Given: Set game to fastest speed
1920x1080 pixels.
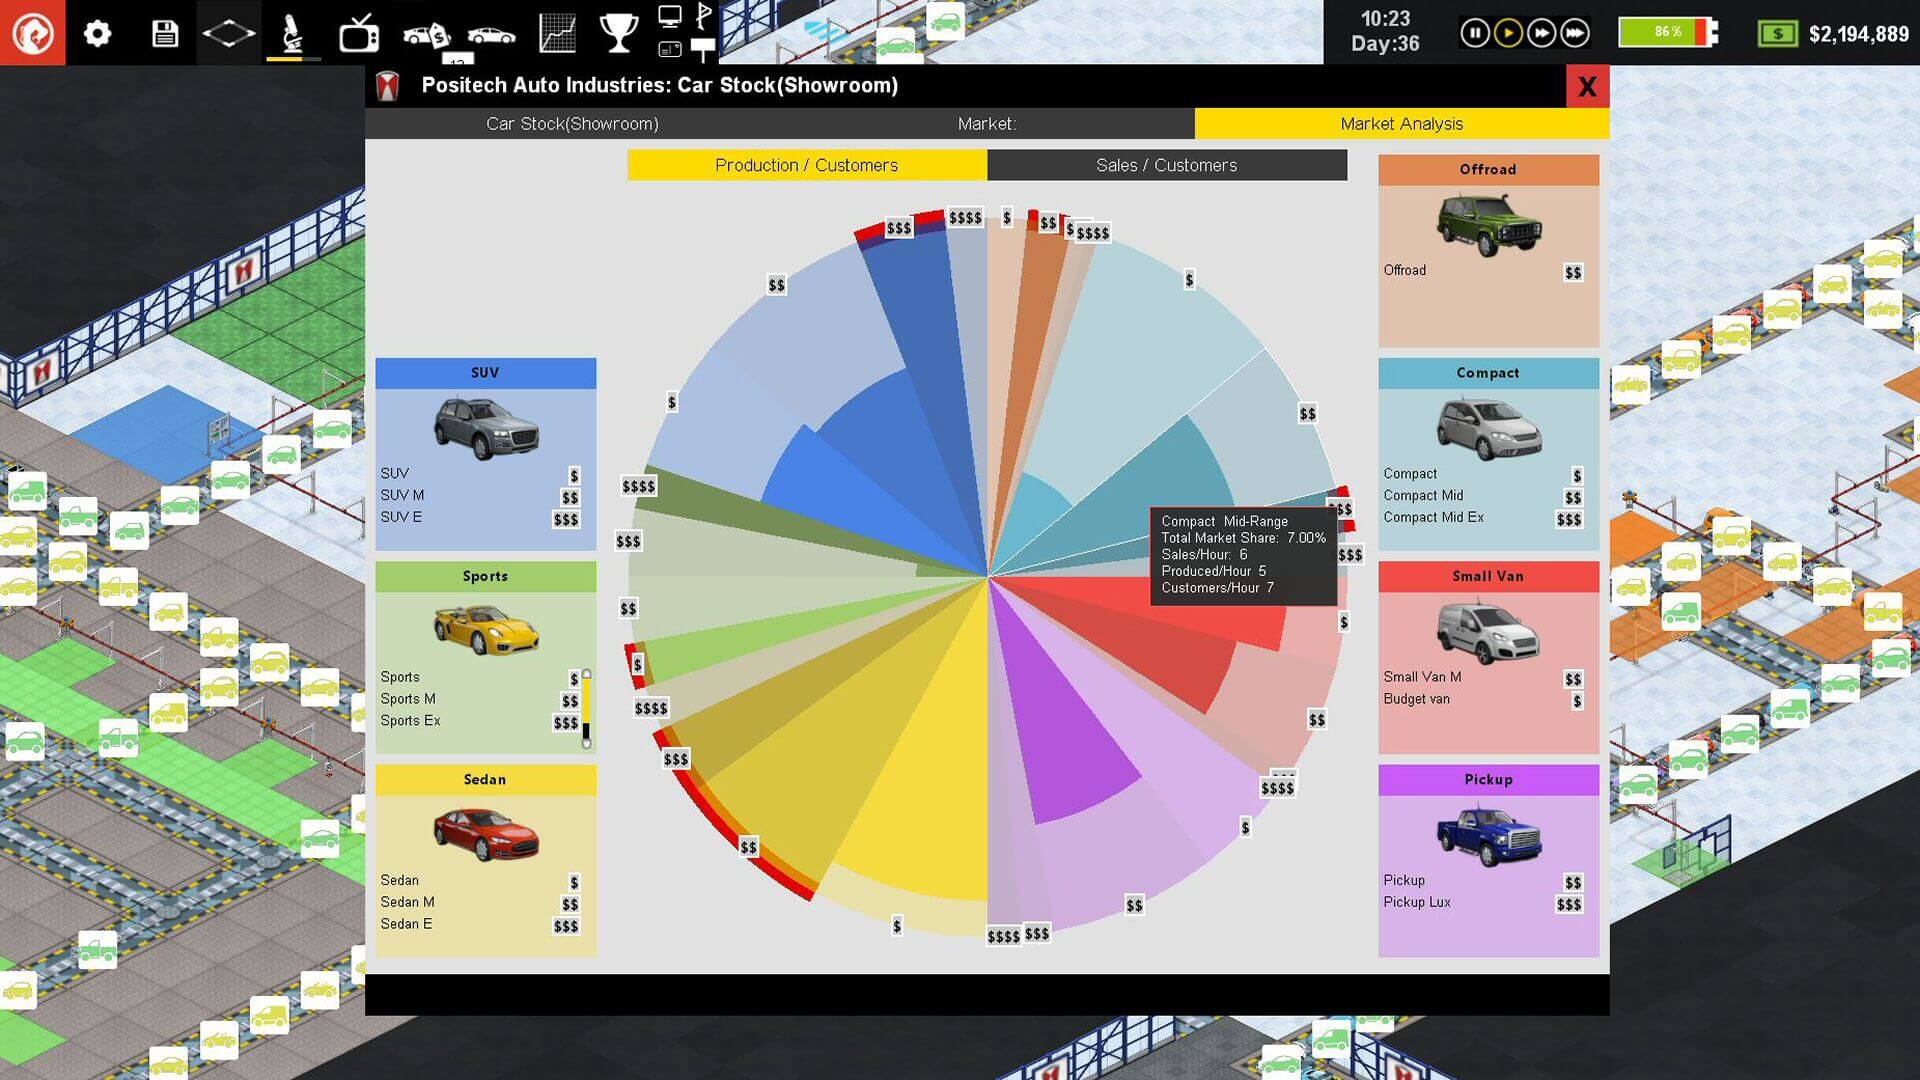Looking at the screenshot, I should (x=1575, y=33).
